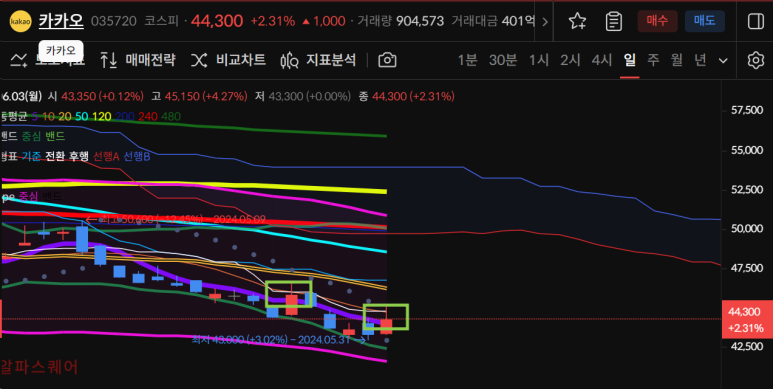This screenshot has width=773, height=389.
Task: Open the 카카오 stock name link
Action: click(61, 21)
